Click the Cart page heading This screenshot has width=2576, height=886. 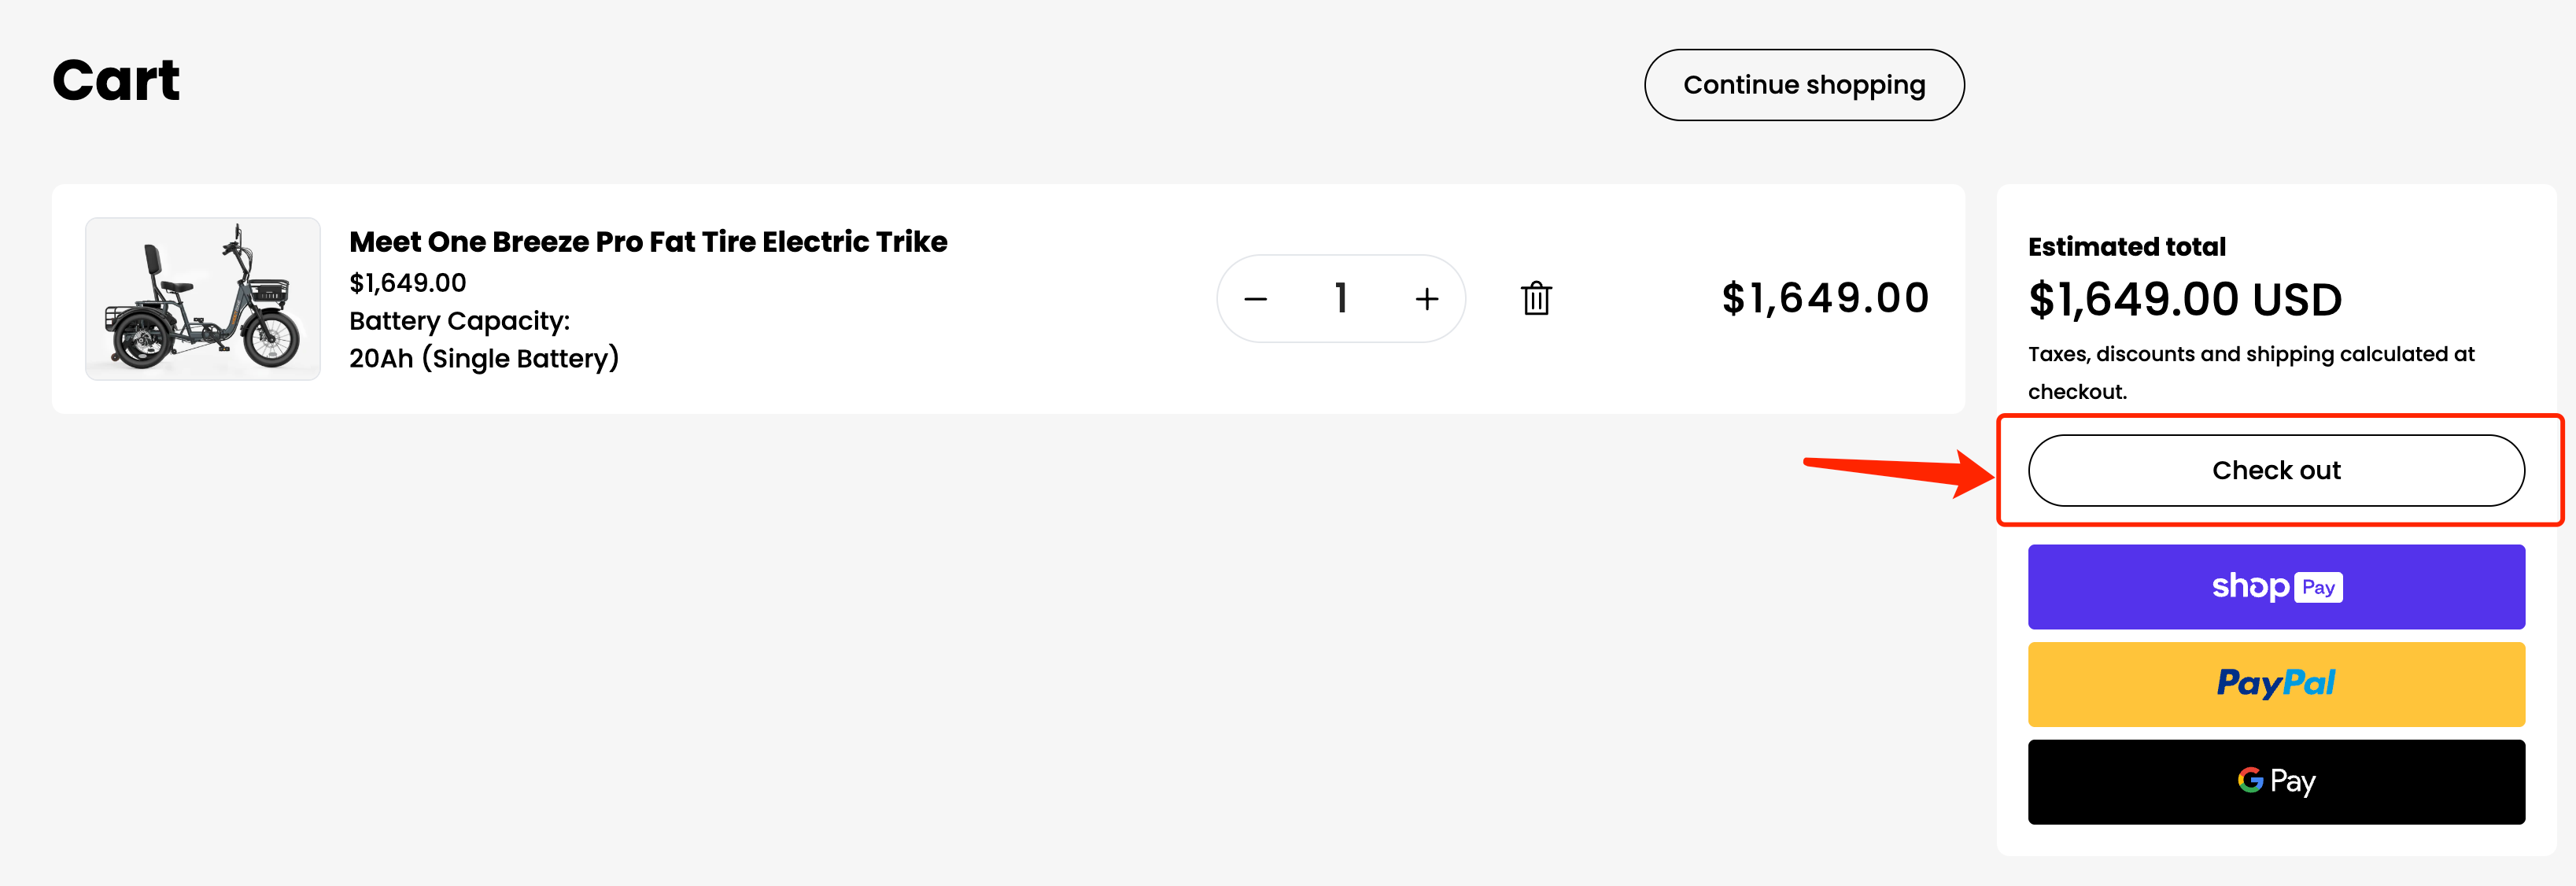click(116, 80)
